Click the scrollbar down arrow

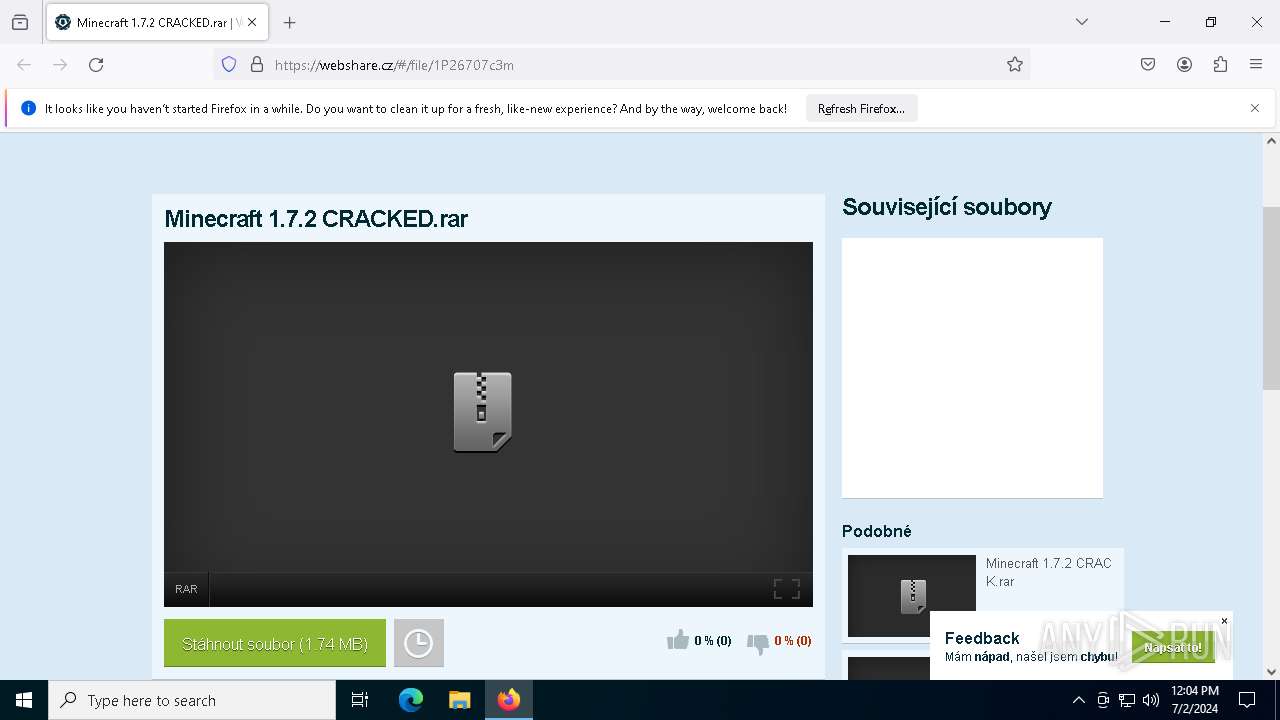pos(1271,671)
